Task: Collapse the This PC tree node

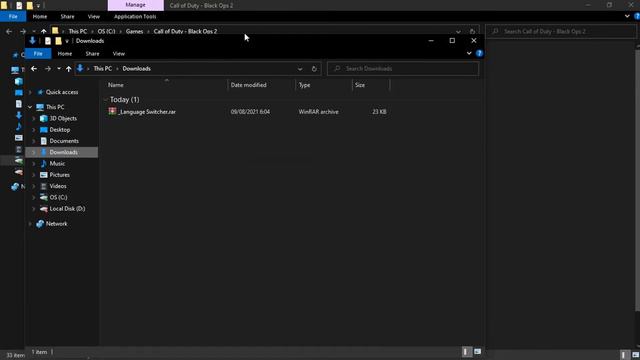Action: 30,107
